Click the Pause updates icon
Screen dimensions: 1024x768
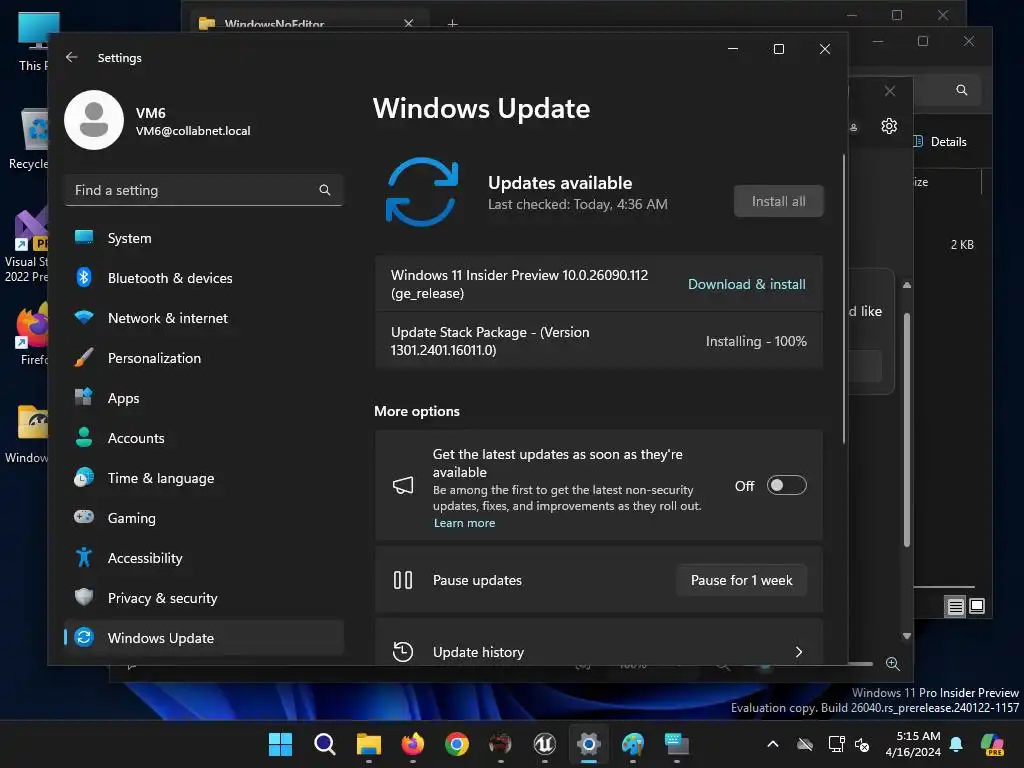[x=403, y=580]
